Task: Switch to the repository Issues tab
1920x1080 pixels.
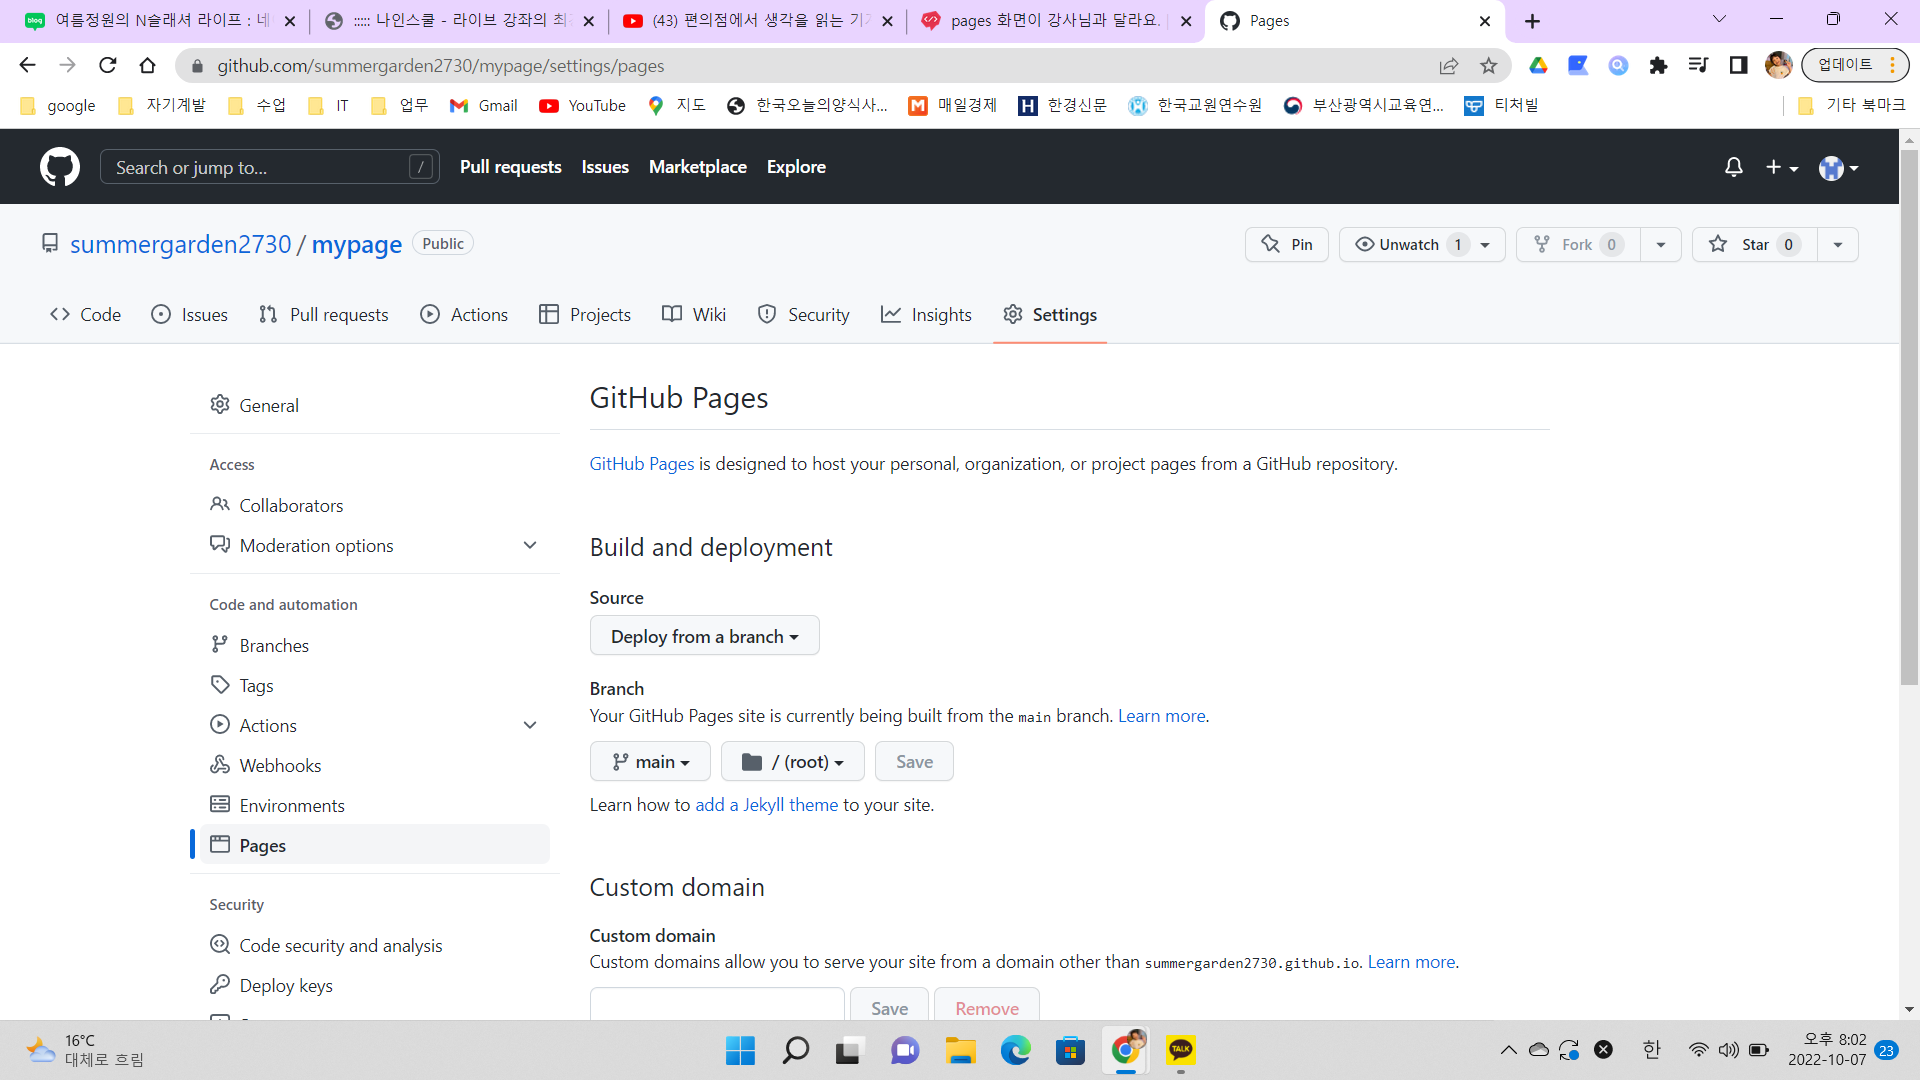Action: pyautogui.click(x=189, y=315)
